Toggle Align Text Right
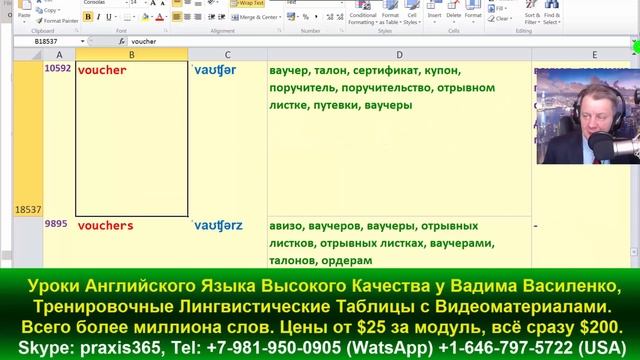Screen dimensions: 640x360 coord(198,17)
